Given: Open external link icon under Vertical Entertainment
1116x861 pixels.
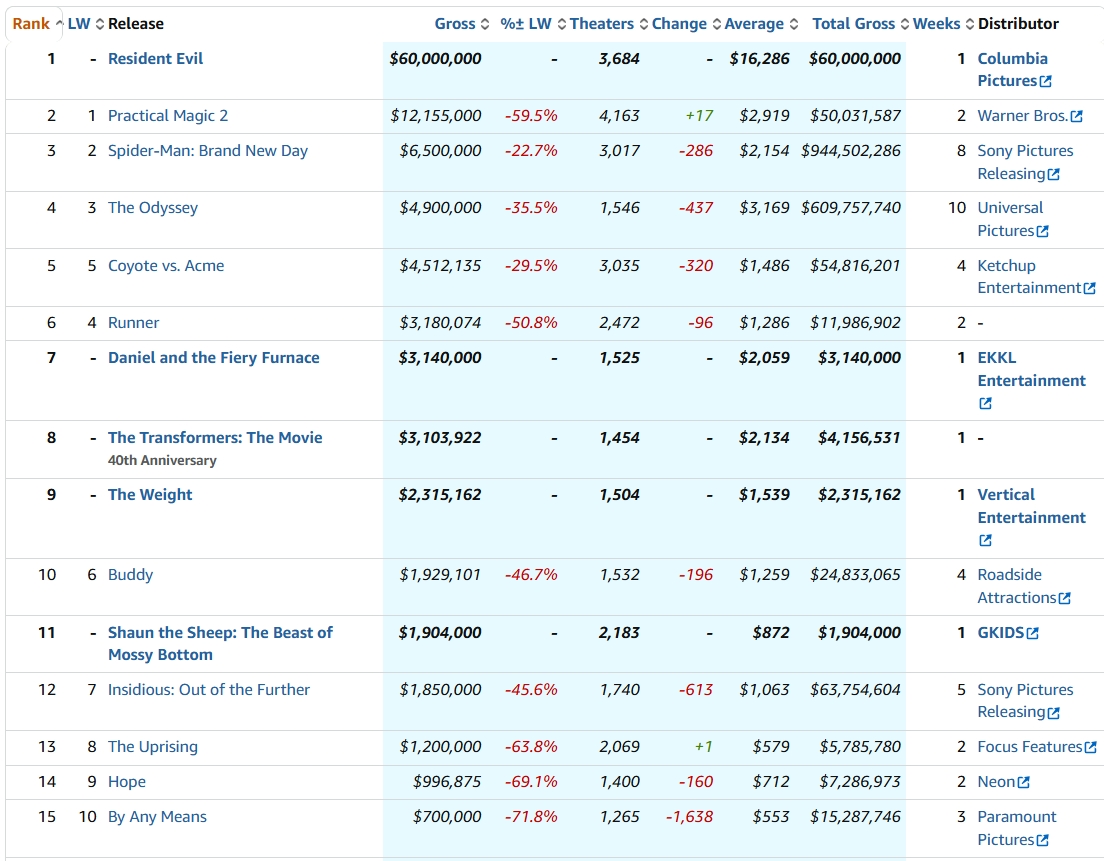Looking at the screenshot, I should tap(985, 540).
